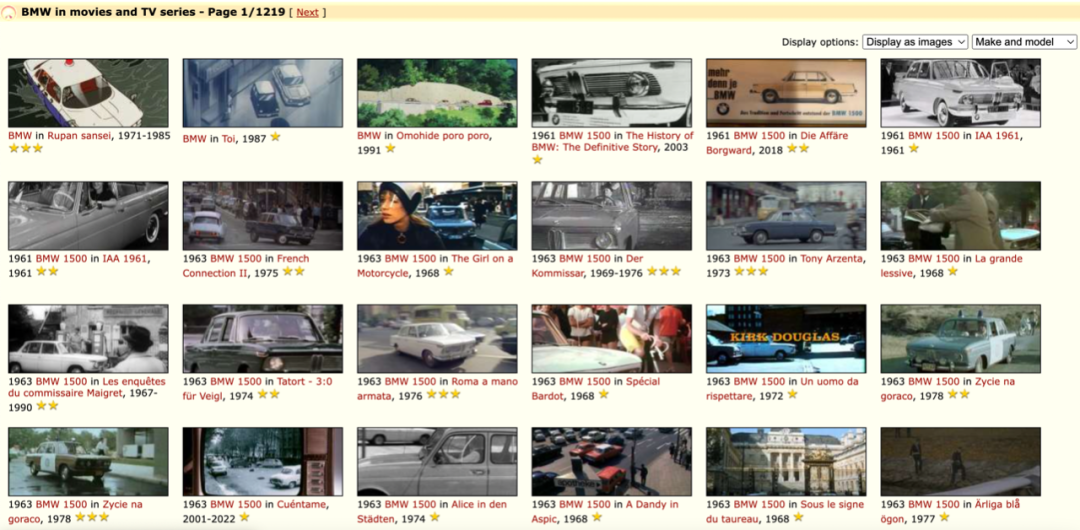Open the Cuéntame thumbnail image
Viewport: 1080px width, 530px height.
[x=262, y=462]
